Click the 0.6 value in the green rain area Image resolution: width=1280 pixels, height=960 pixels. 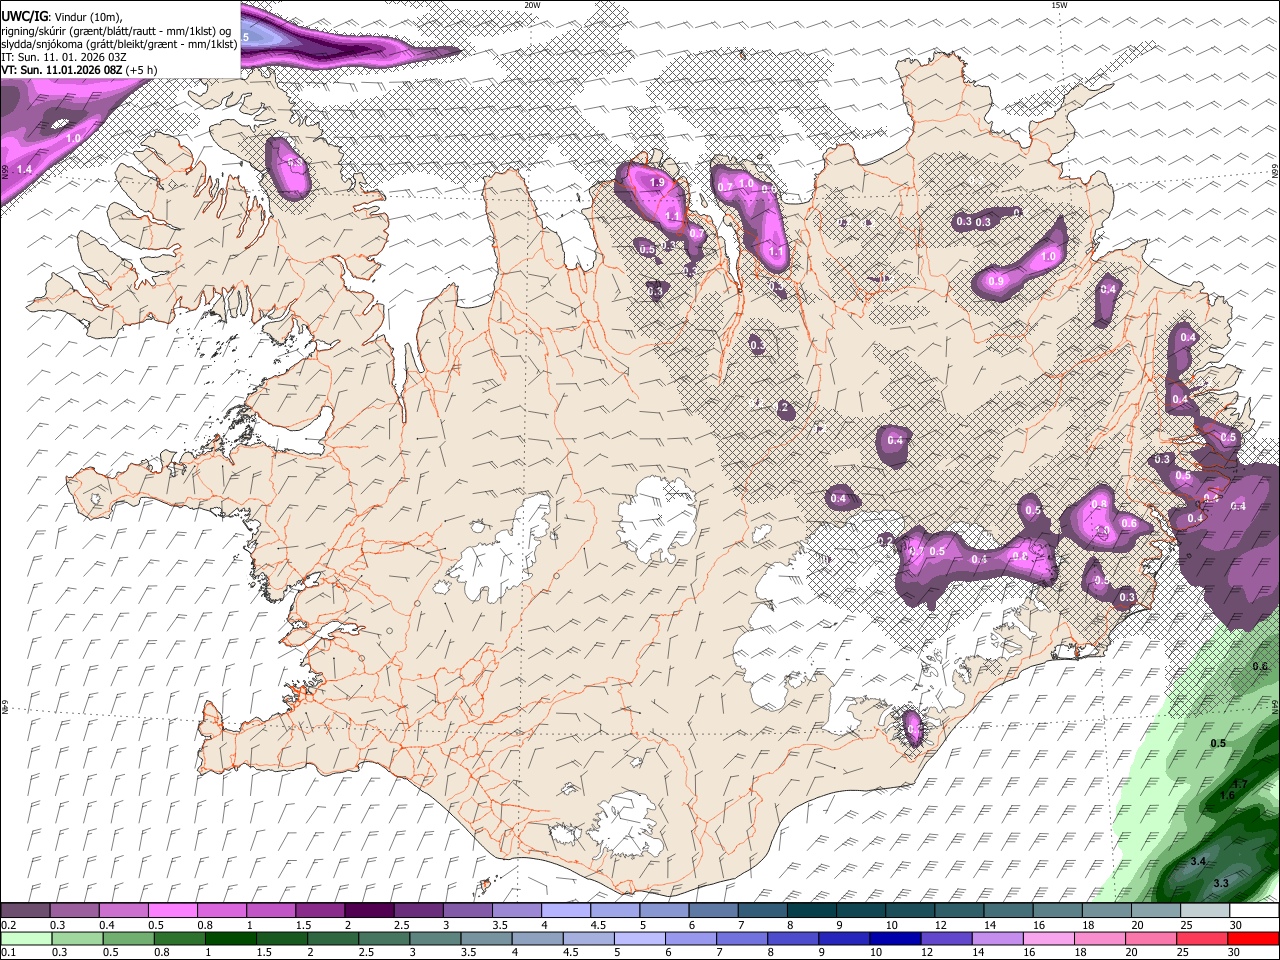pyautogui.click(x=1260, y=667)
